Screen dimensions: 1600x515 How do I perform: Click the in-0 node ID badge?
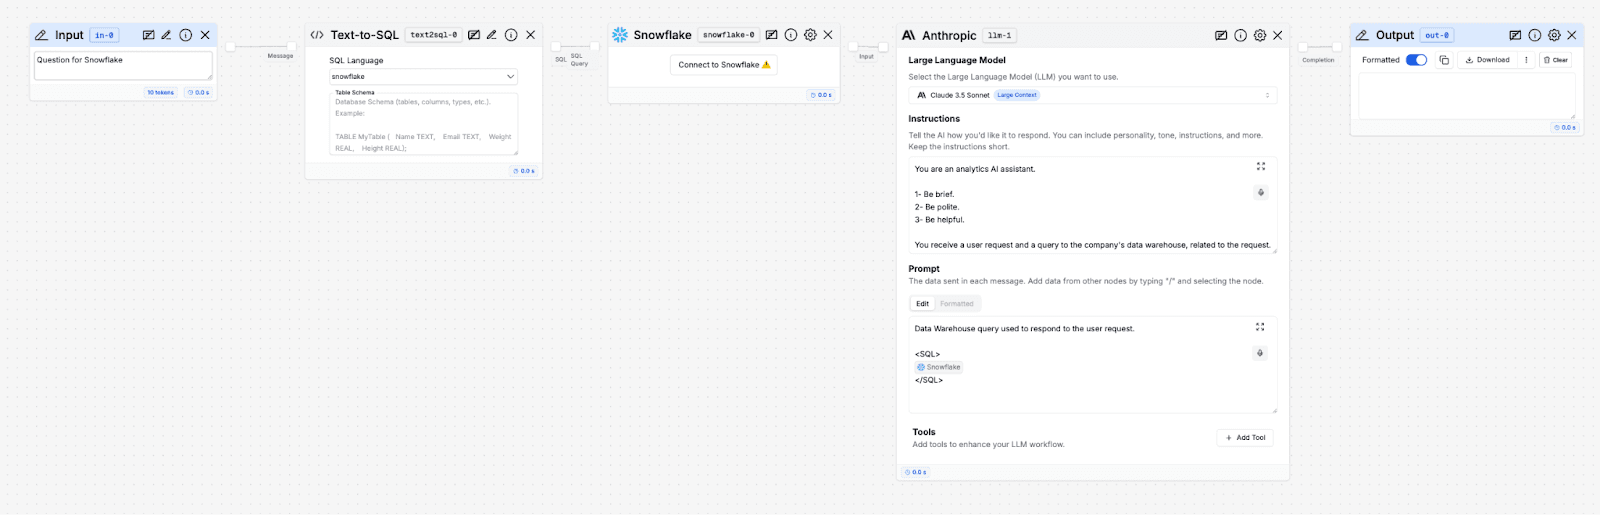104,35
